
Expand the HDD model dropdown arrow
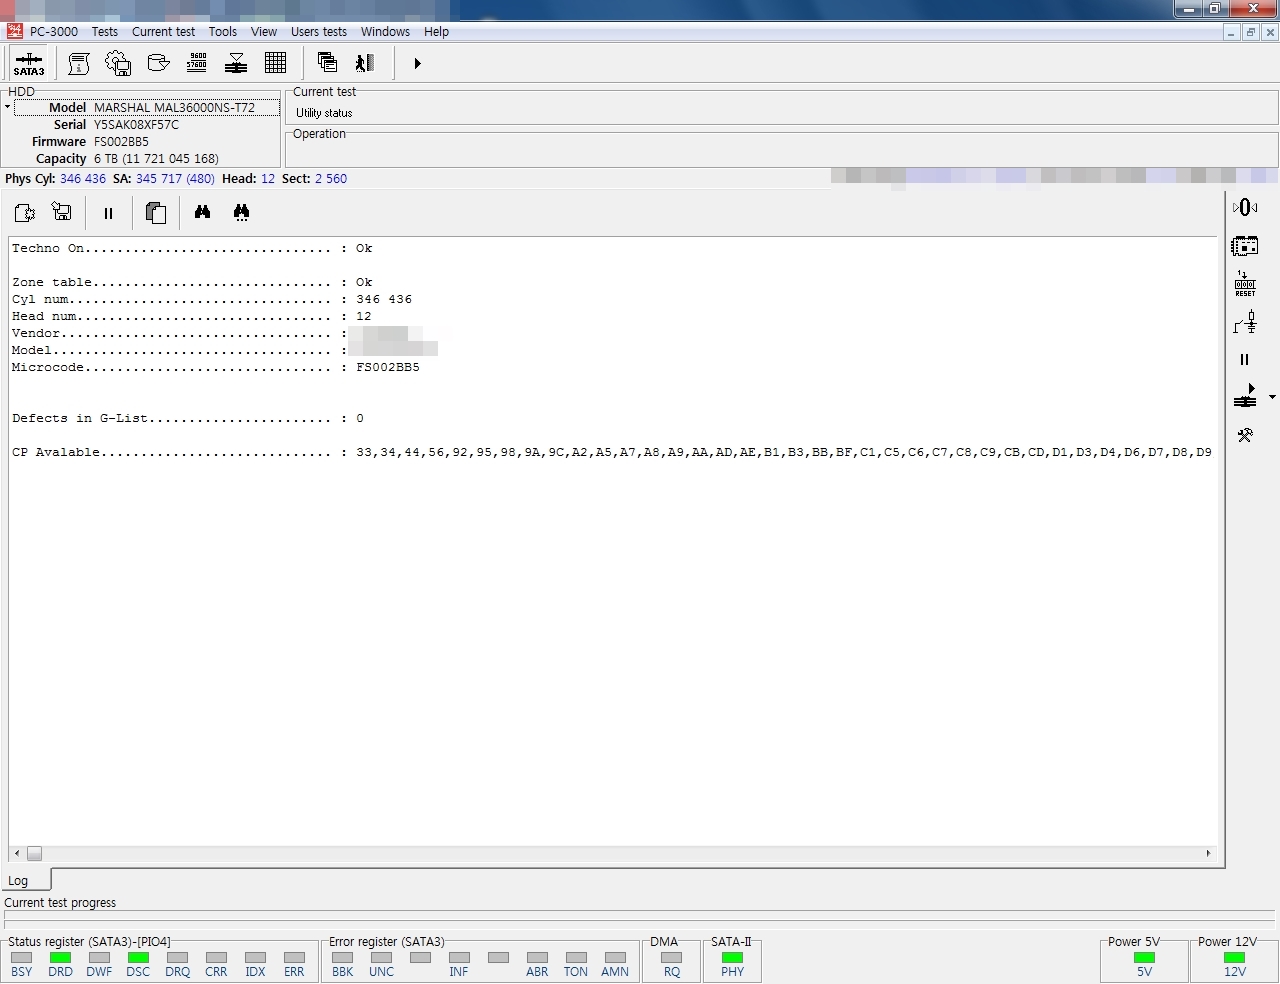[7, 107]
